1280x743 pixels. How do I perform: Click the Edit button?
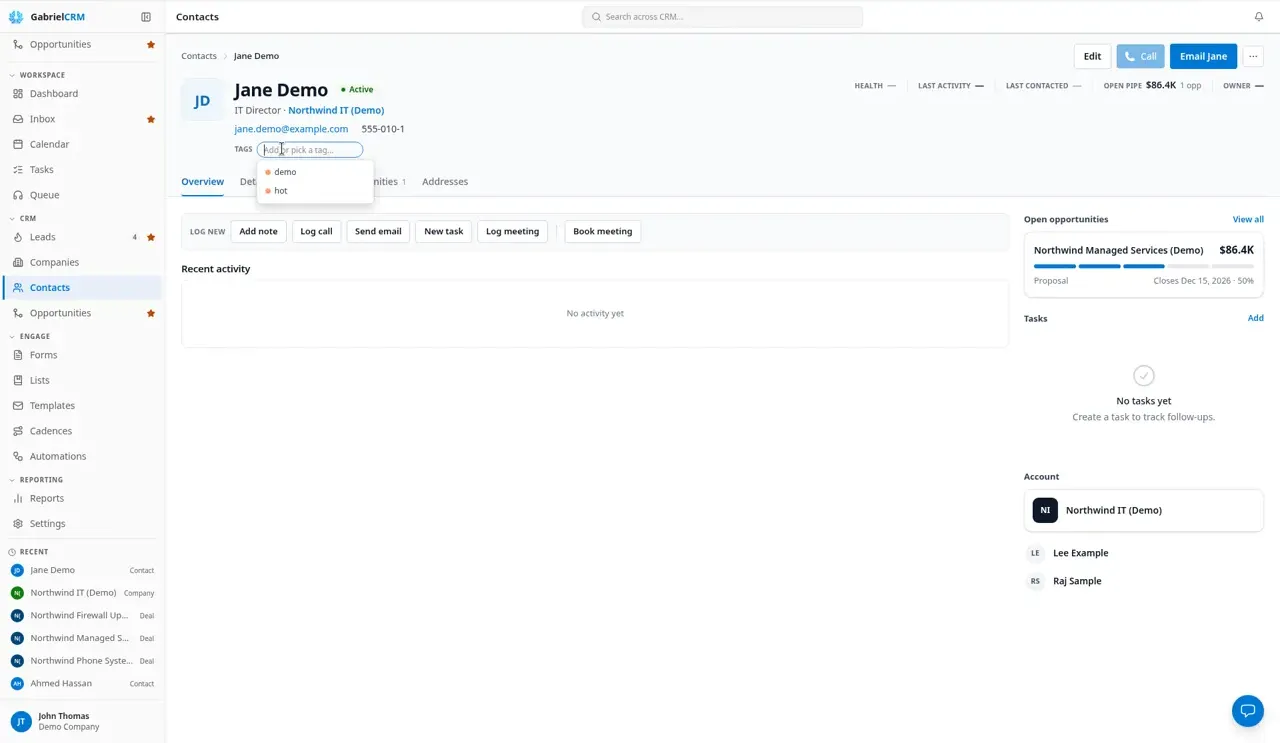coord(1092,57)
